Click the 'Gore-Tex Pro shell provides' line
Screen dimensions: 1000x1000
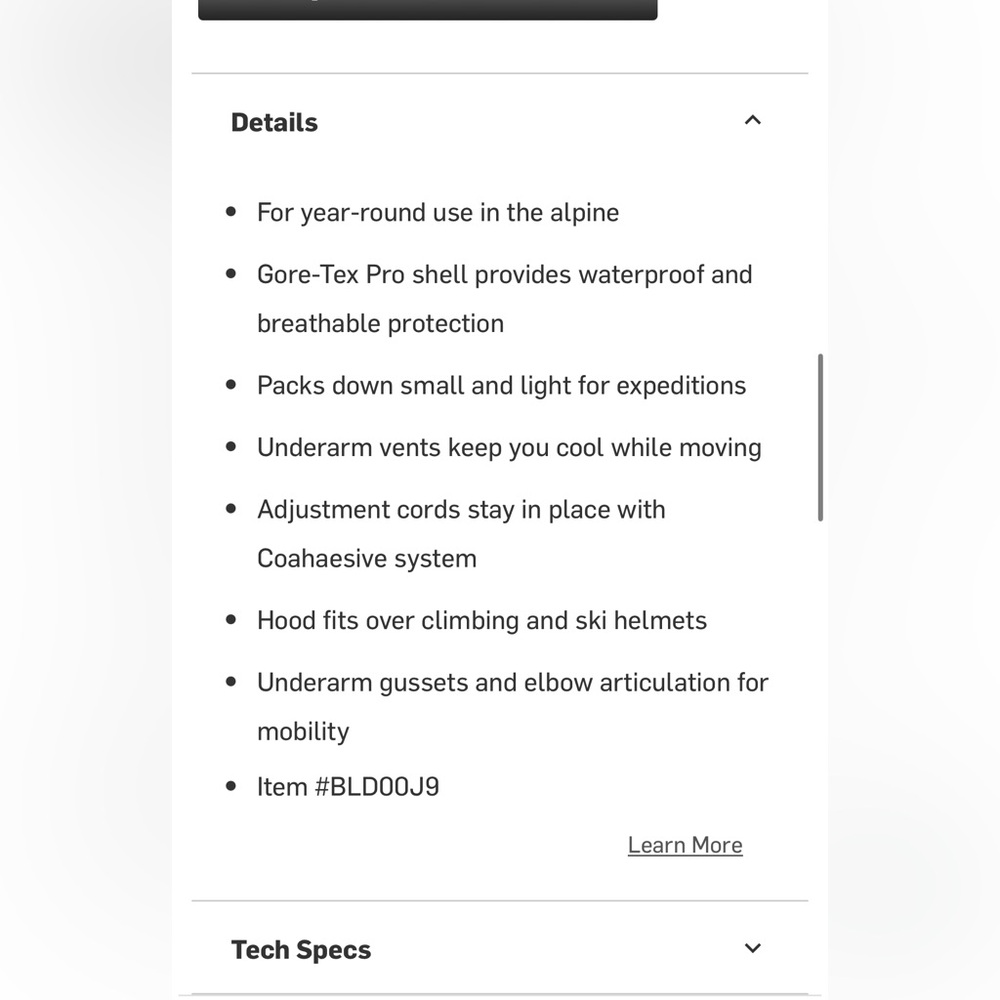pyautogui.click(x=504, y=274)
